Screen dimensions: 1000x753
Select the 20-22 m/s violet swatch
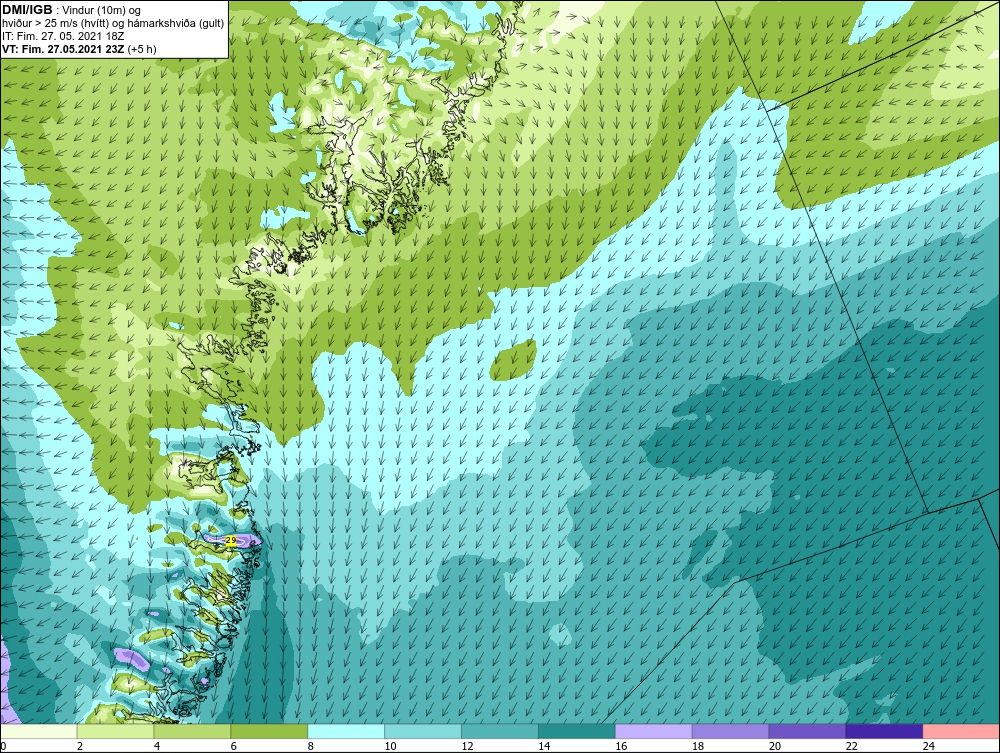807,731
